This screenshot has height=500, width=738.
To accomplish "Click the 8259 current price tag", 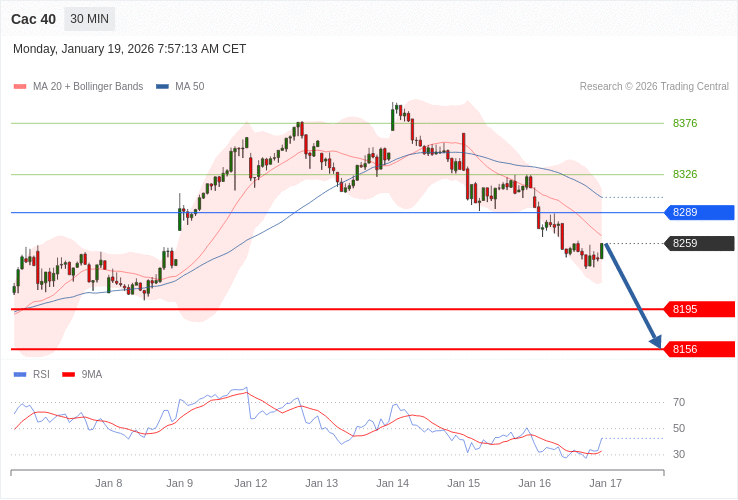I will point(698,243).
